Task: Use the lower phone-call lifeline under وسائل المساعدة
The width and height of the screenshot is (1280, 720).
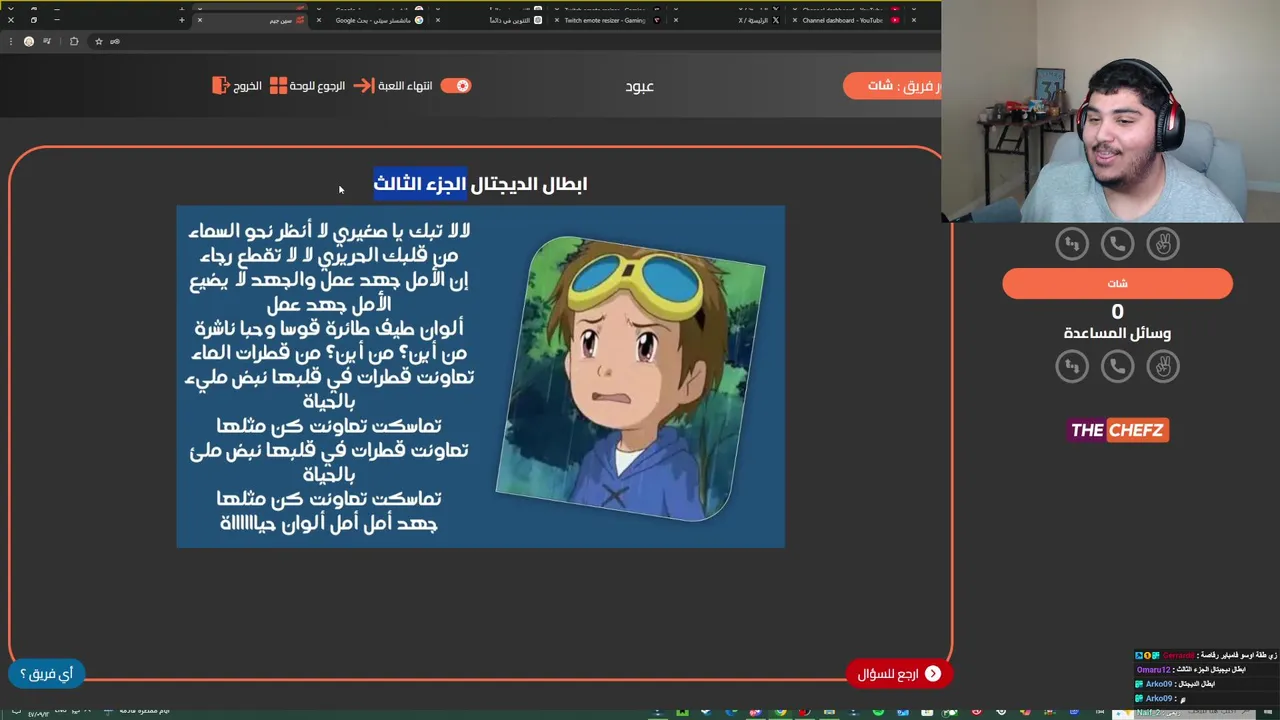Action: coord(1117,366)
